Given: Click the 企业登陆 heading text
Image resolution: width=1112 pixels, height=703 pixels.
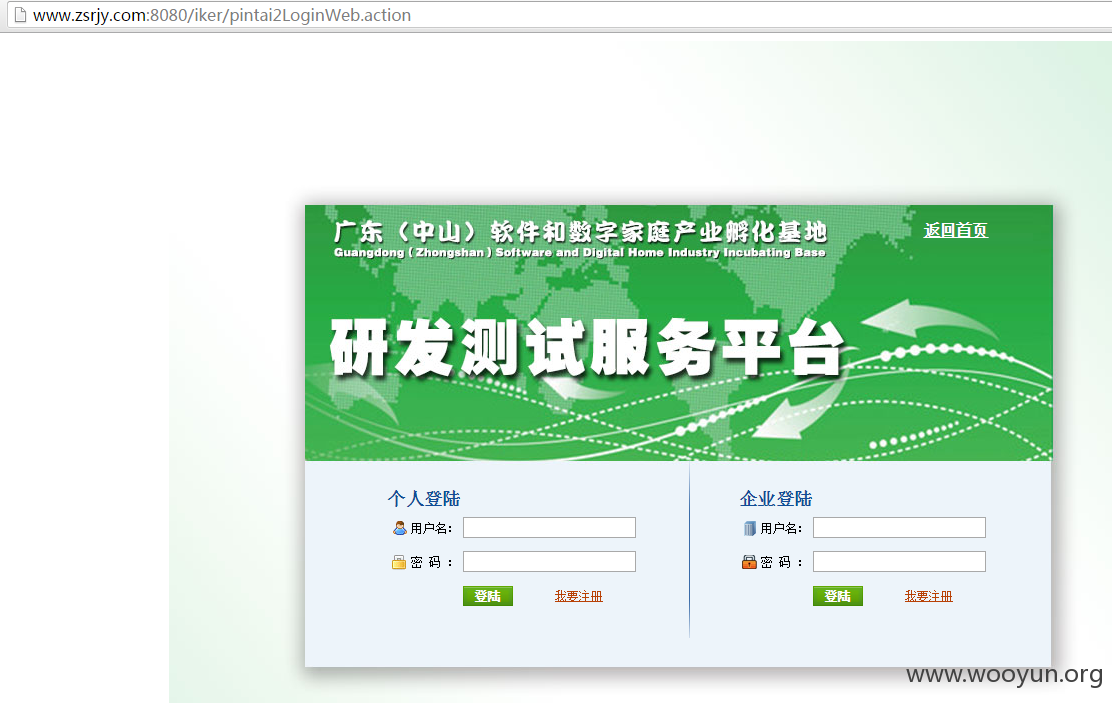Looking at the screenshot, I should point(776,499).
